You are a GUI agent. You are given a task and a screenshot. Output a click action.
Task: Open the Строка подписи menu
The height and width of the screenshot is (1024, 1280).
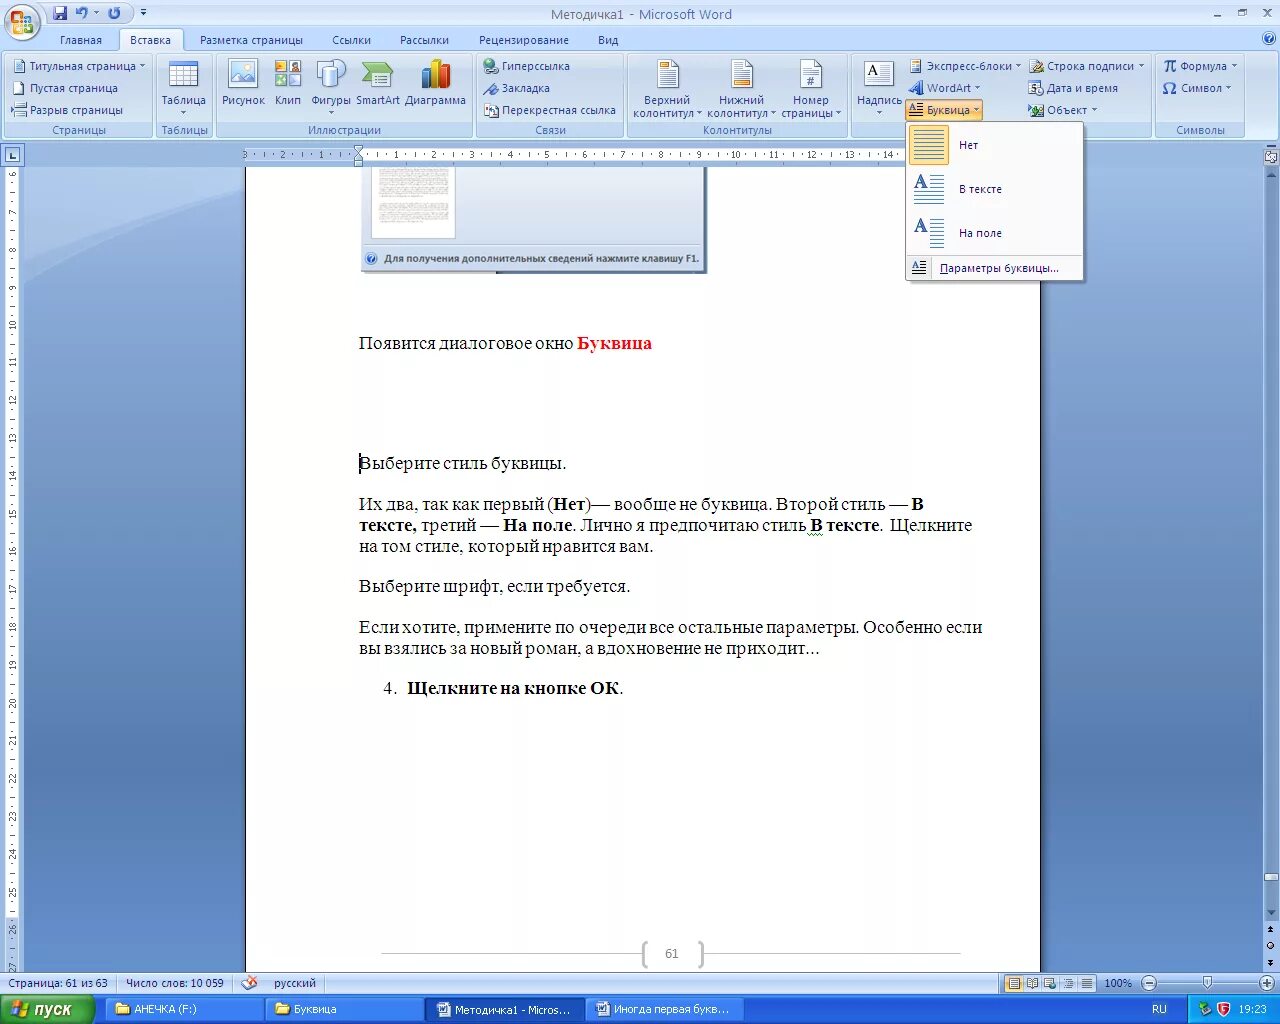(x=1086, y=66)
